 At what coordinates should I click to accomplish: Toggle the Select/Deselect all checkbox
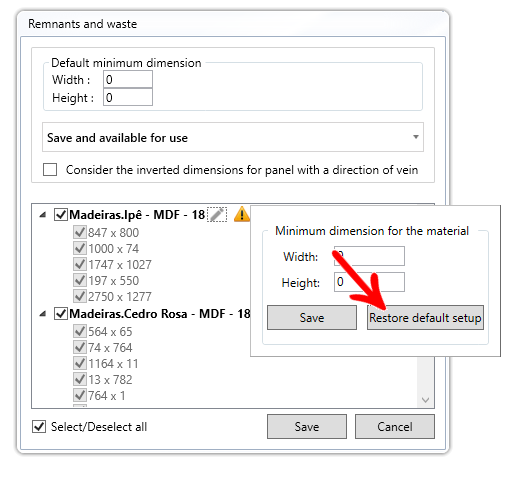39,426
